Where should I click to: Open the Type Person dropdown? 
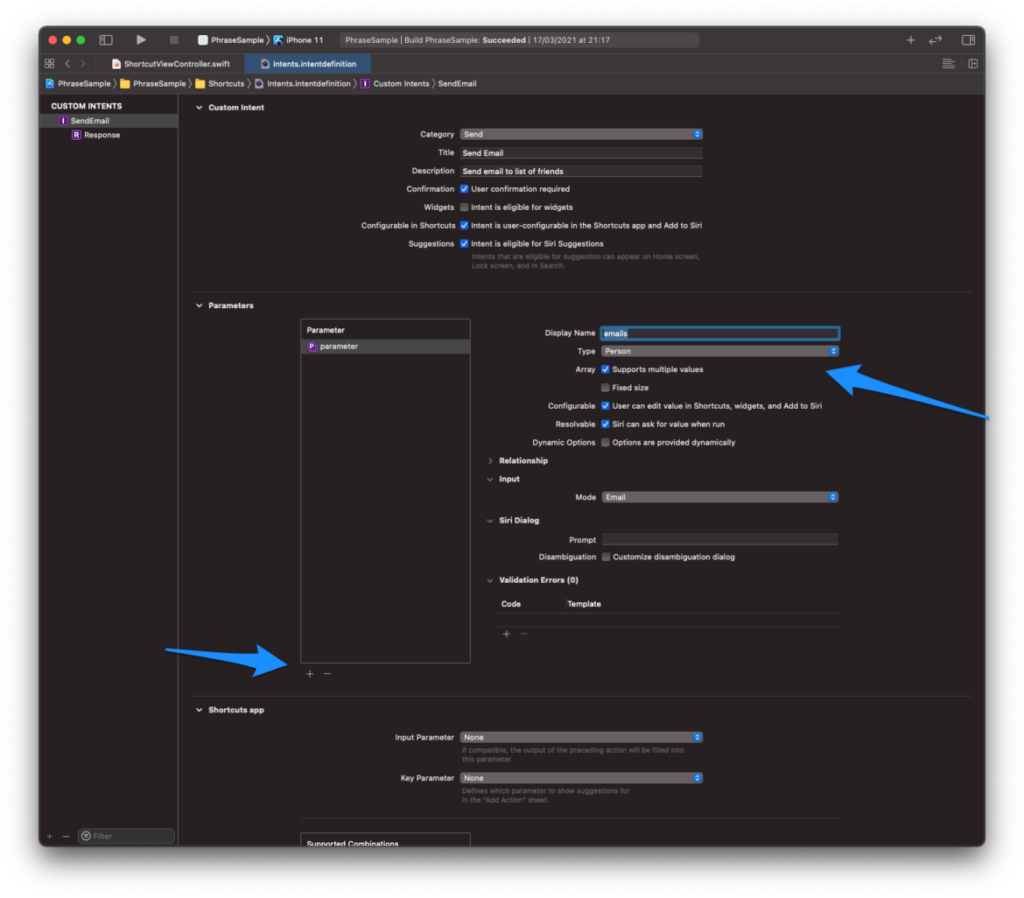720,351
